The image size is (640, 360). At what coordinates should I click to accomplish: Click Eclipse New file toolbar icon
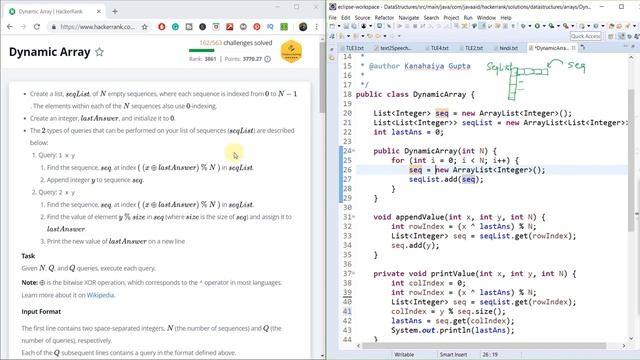click(332, 26)
